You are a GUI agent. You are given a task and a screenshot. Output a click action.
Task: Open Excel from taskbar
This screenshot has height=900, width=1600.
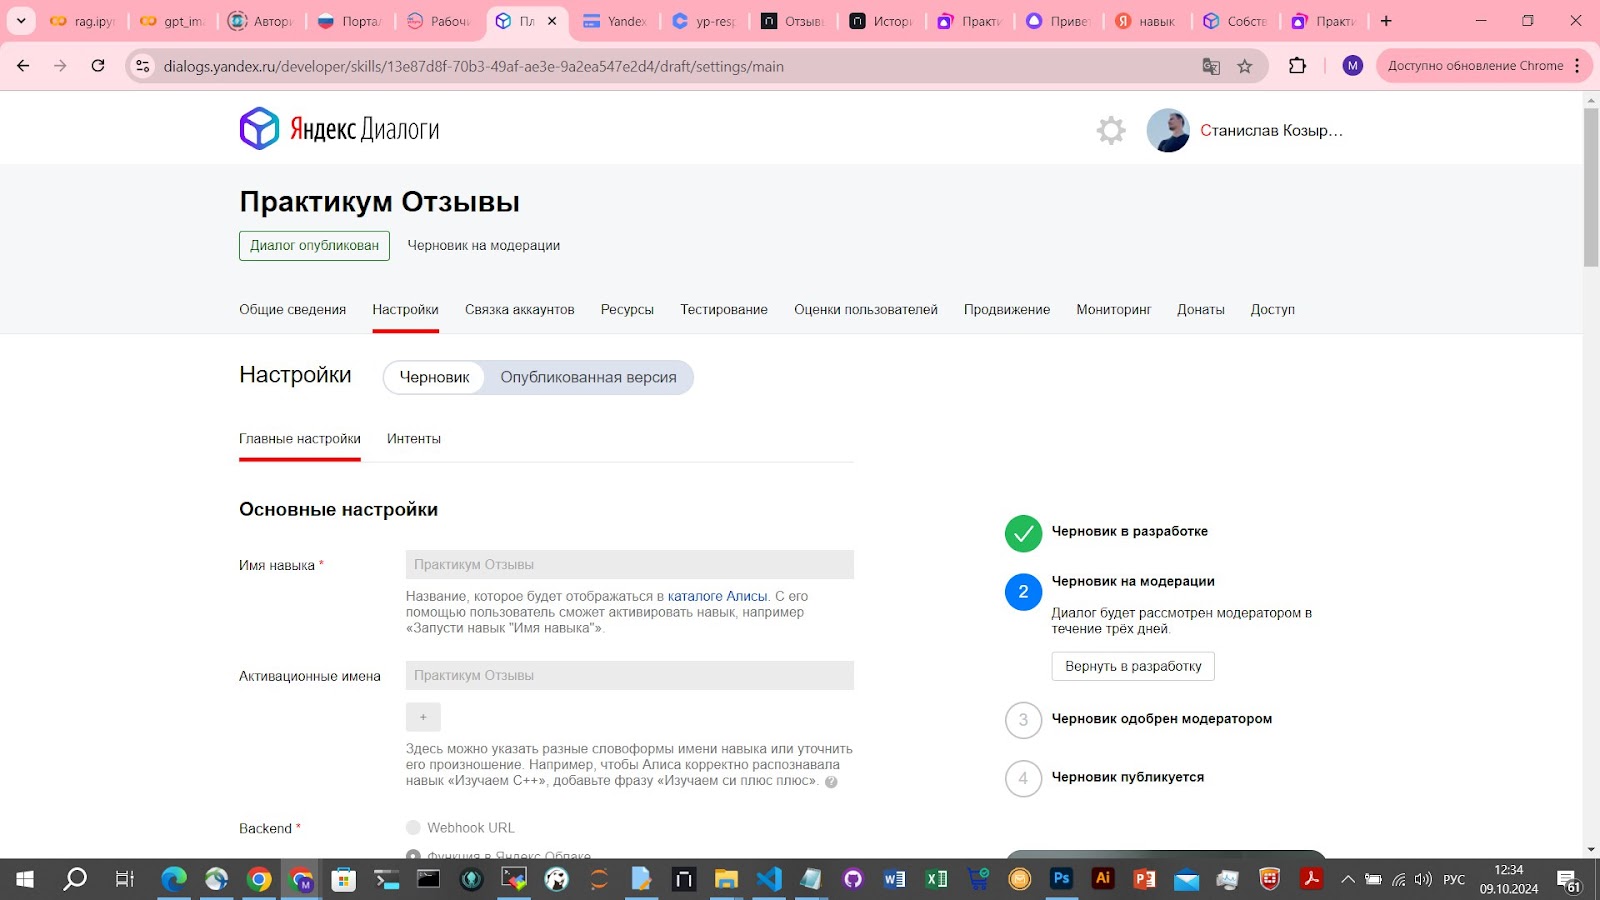[x=936, y=879]
